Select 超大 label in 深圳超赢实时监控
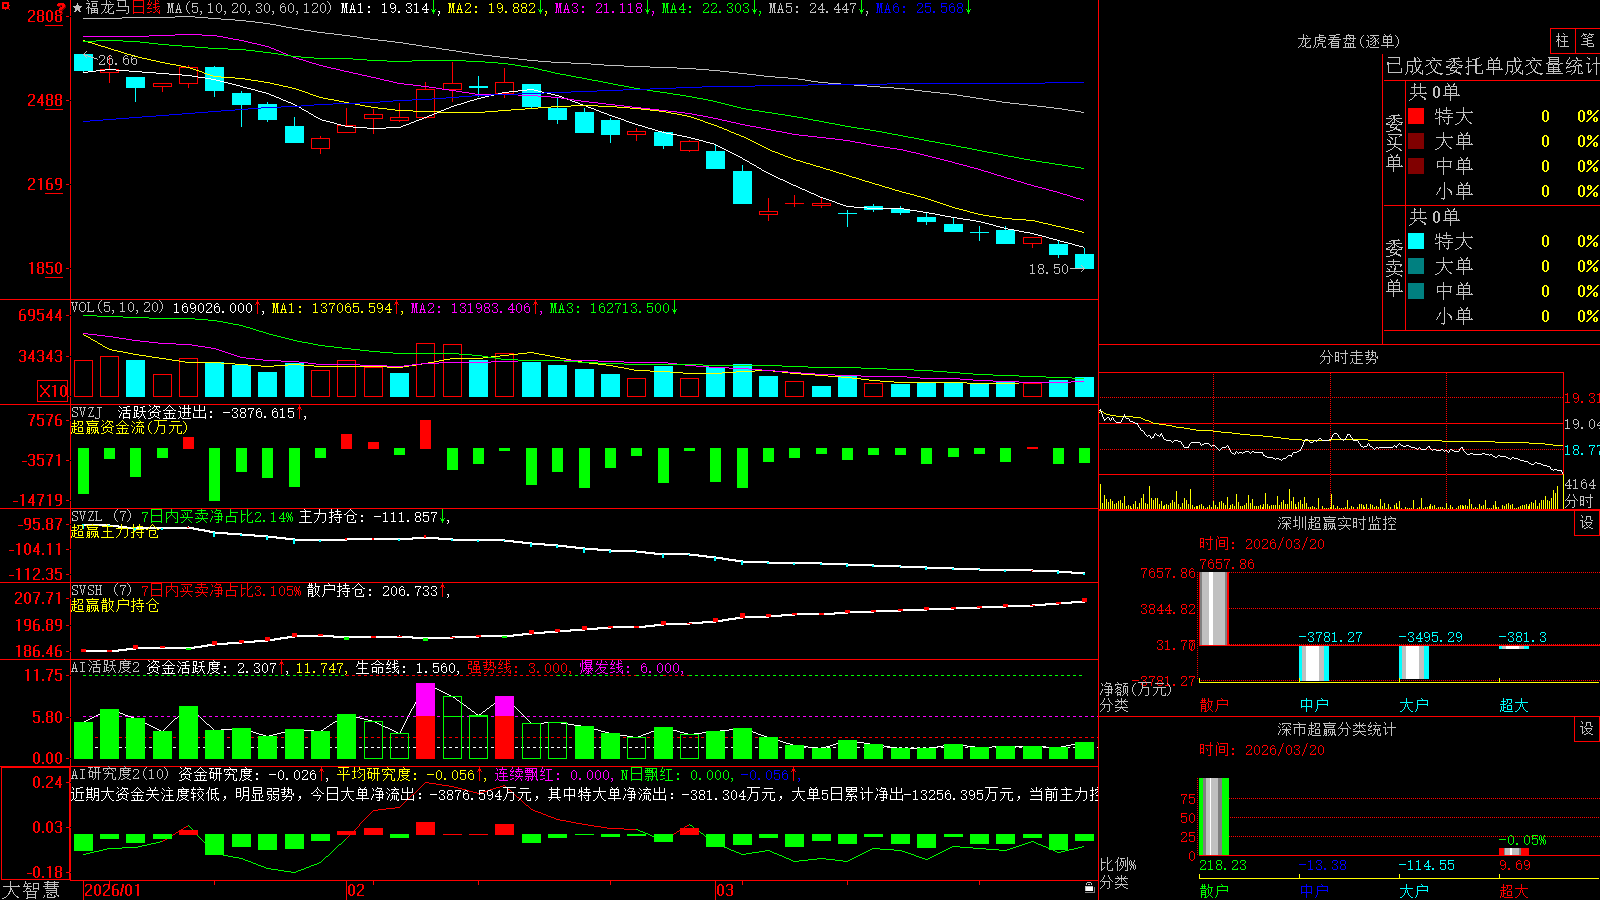 coord(1514,705)
